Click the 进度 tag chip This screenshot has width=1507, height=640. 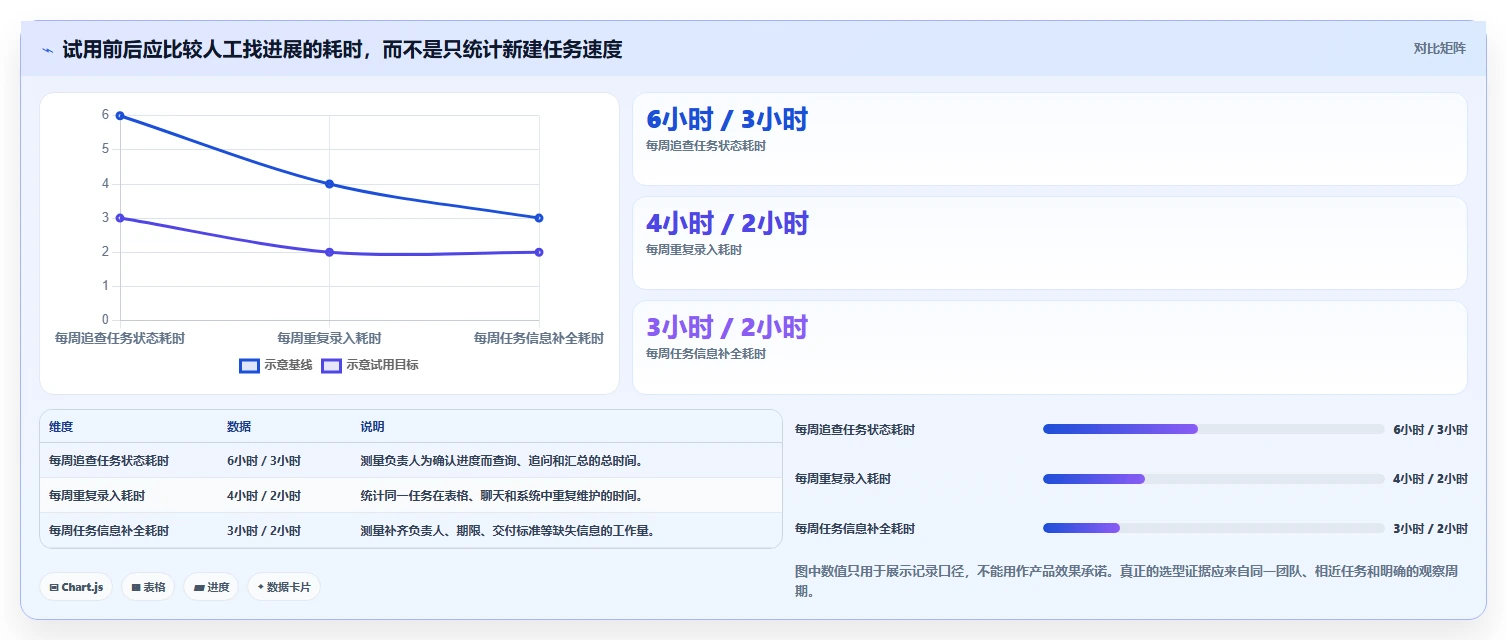[x=211, y=587]
